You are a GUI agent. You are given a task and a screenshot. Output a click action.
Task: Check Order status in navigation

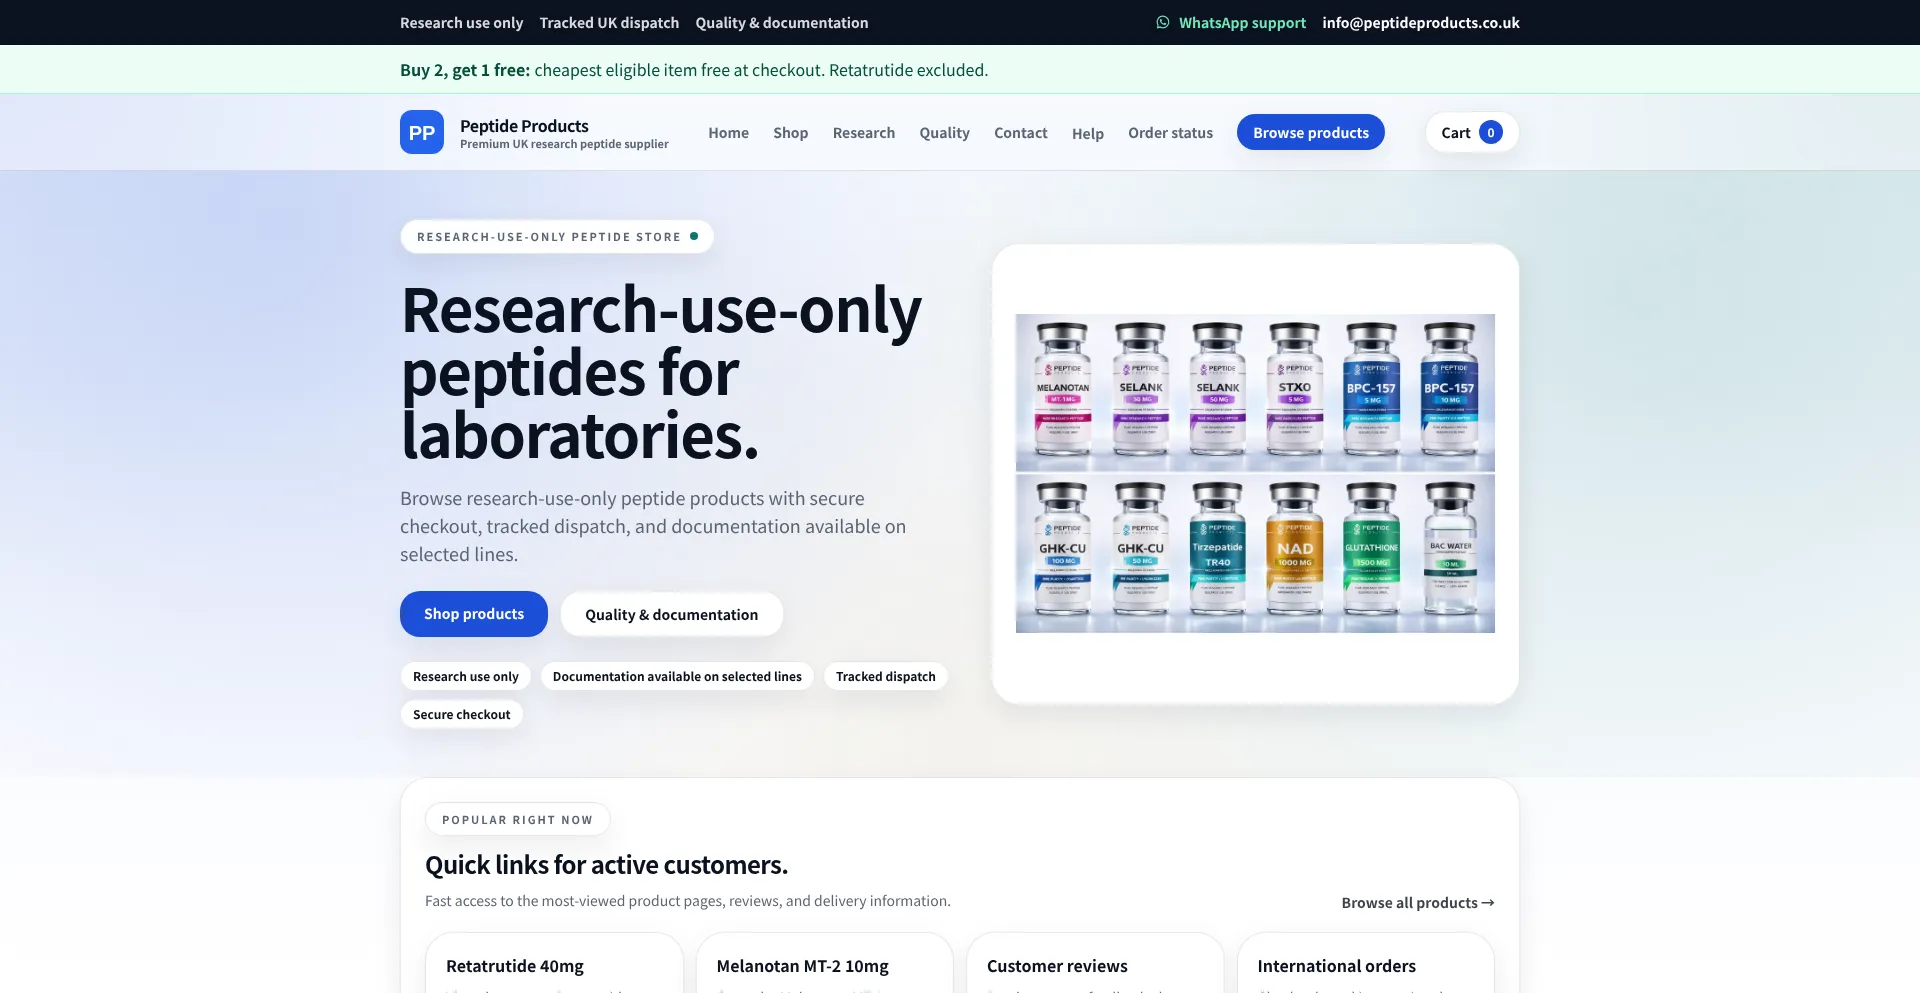[x=1170, y=132]
